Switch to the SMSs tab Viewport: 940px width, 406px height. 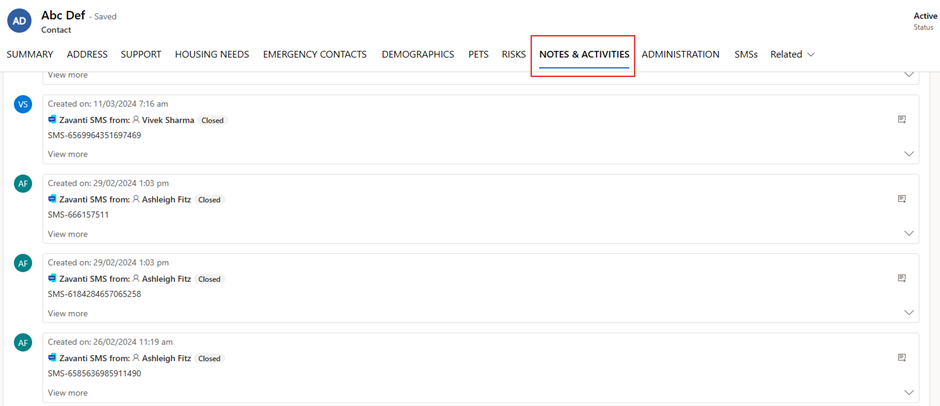(x=746, y=54)
